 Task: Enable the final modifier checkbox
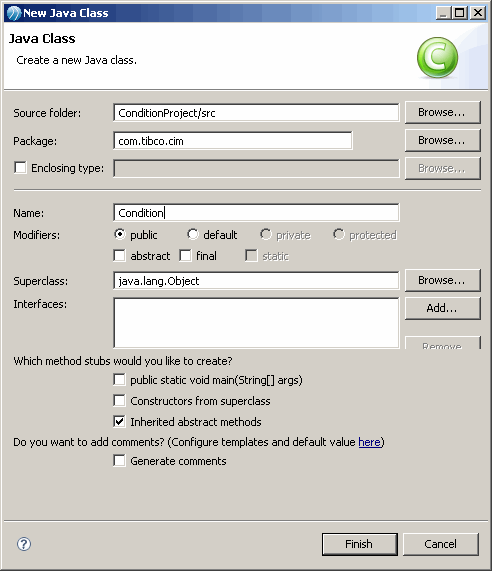coord(185,255)
